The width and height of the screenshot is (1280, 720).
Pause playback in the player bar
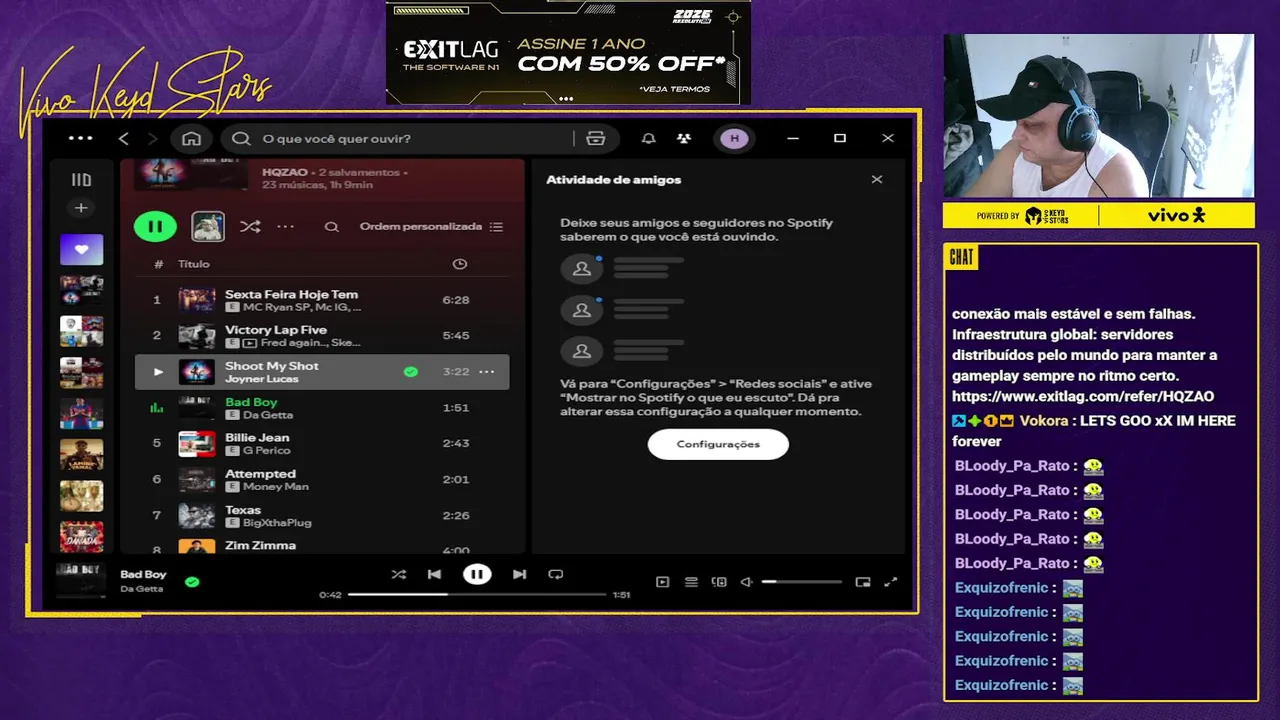[x=477, y=574]
